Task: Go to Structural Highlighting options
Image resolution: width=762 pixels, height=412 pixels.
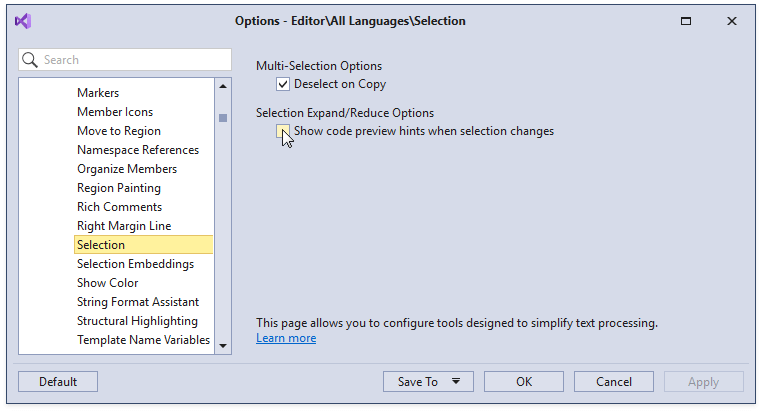Action: tap(137, 321)
